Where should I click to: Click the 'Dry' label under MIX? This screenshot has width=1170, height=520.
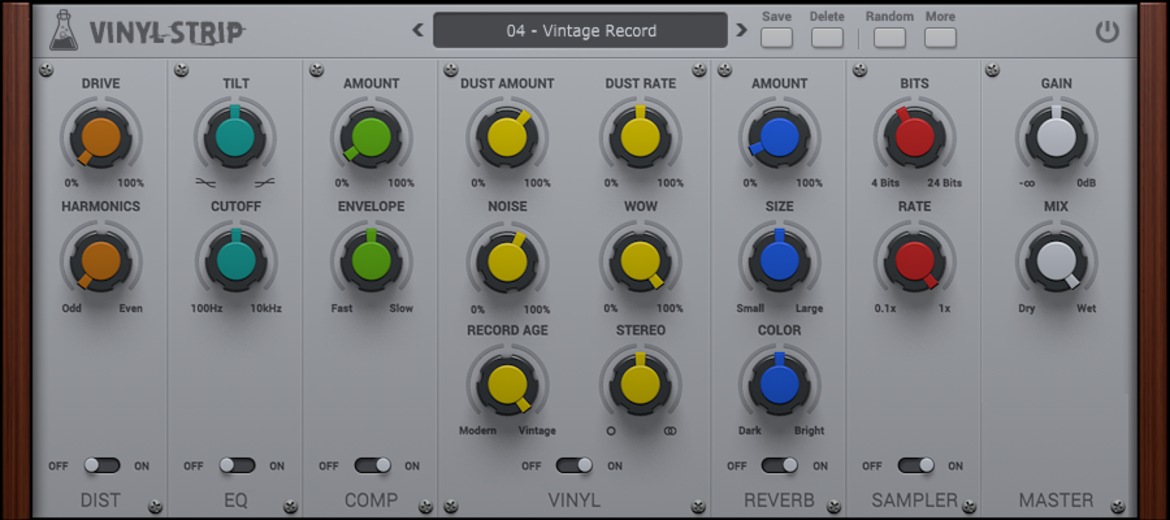point(1027,308)
